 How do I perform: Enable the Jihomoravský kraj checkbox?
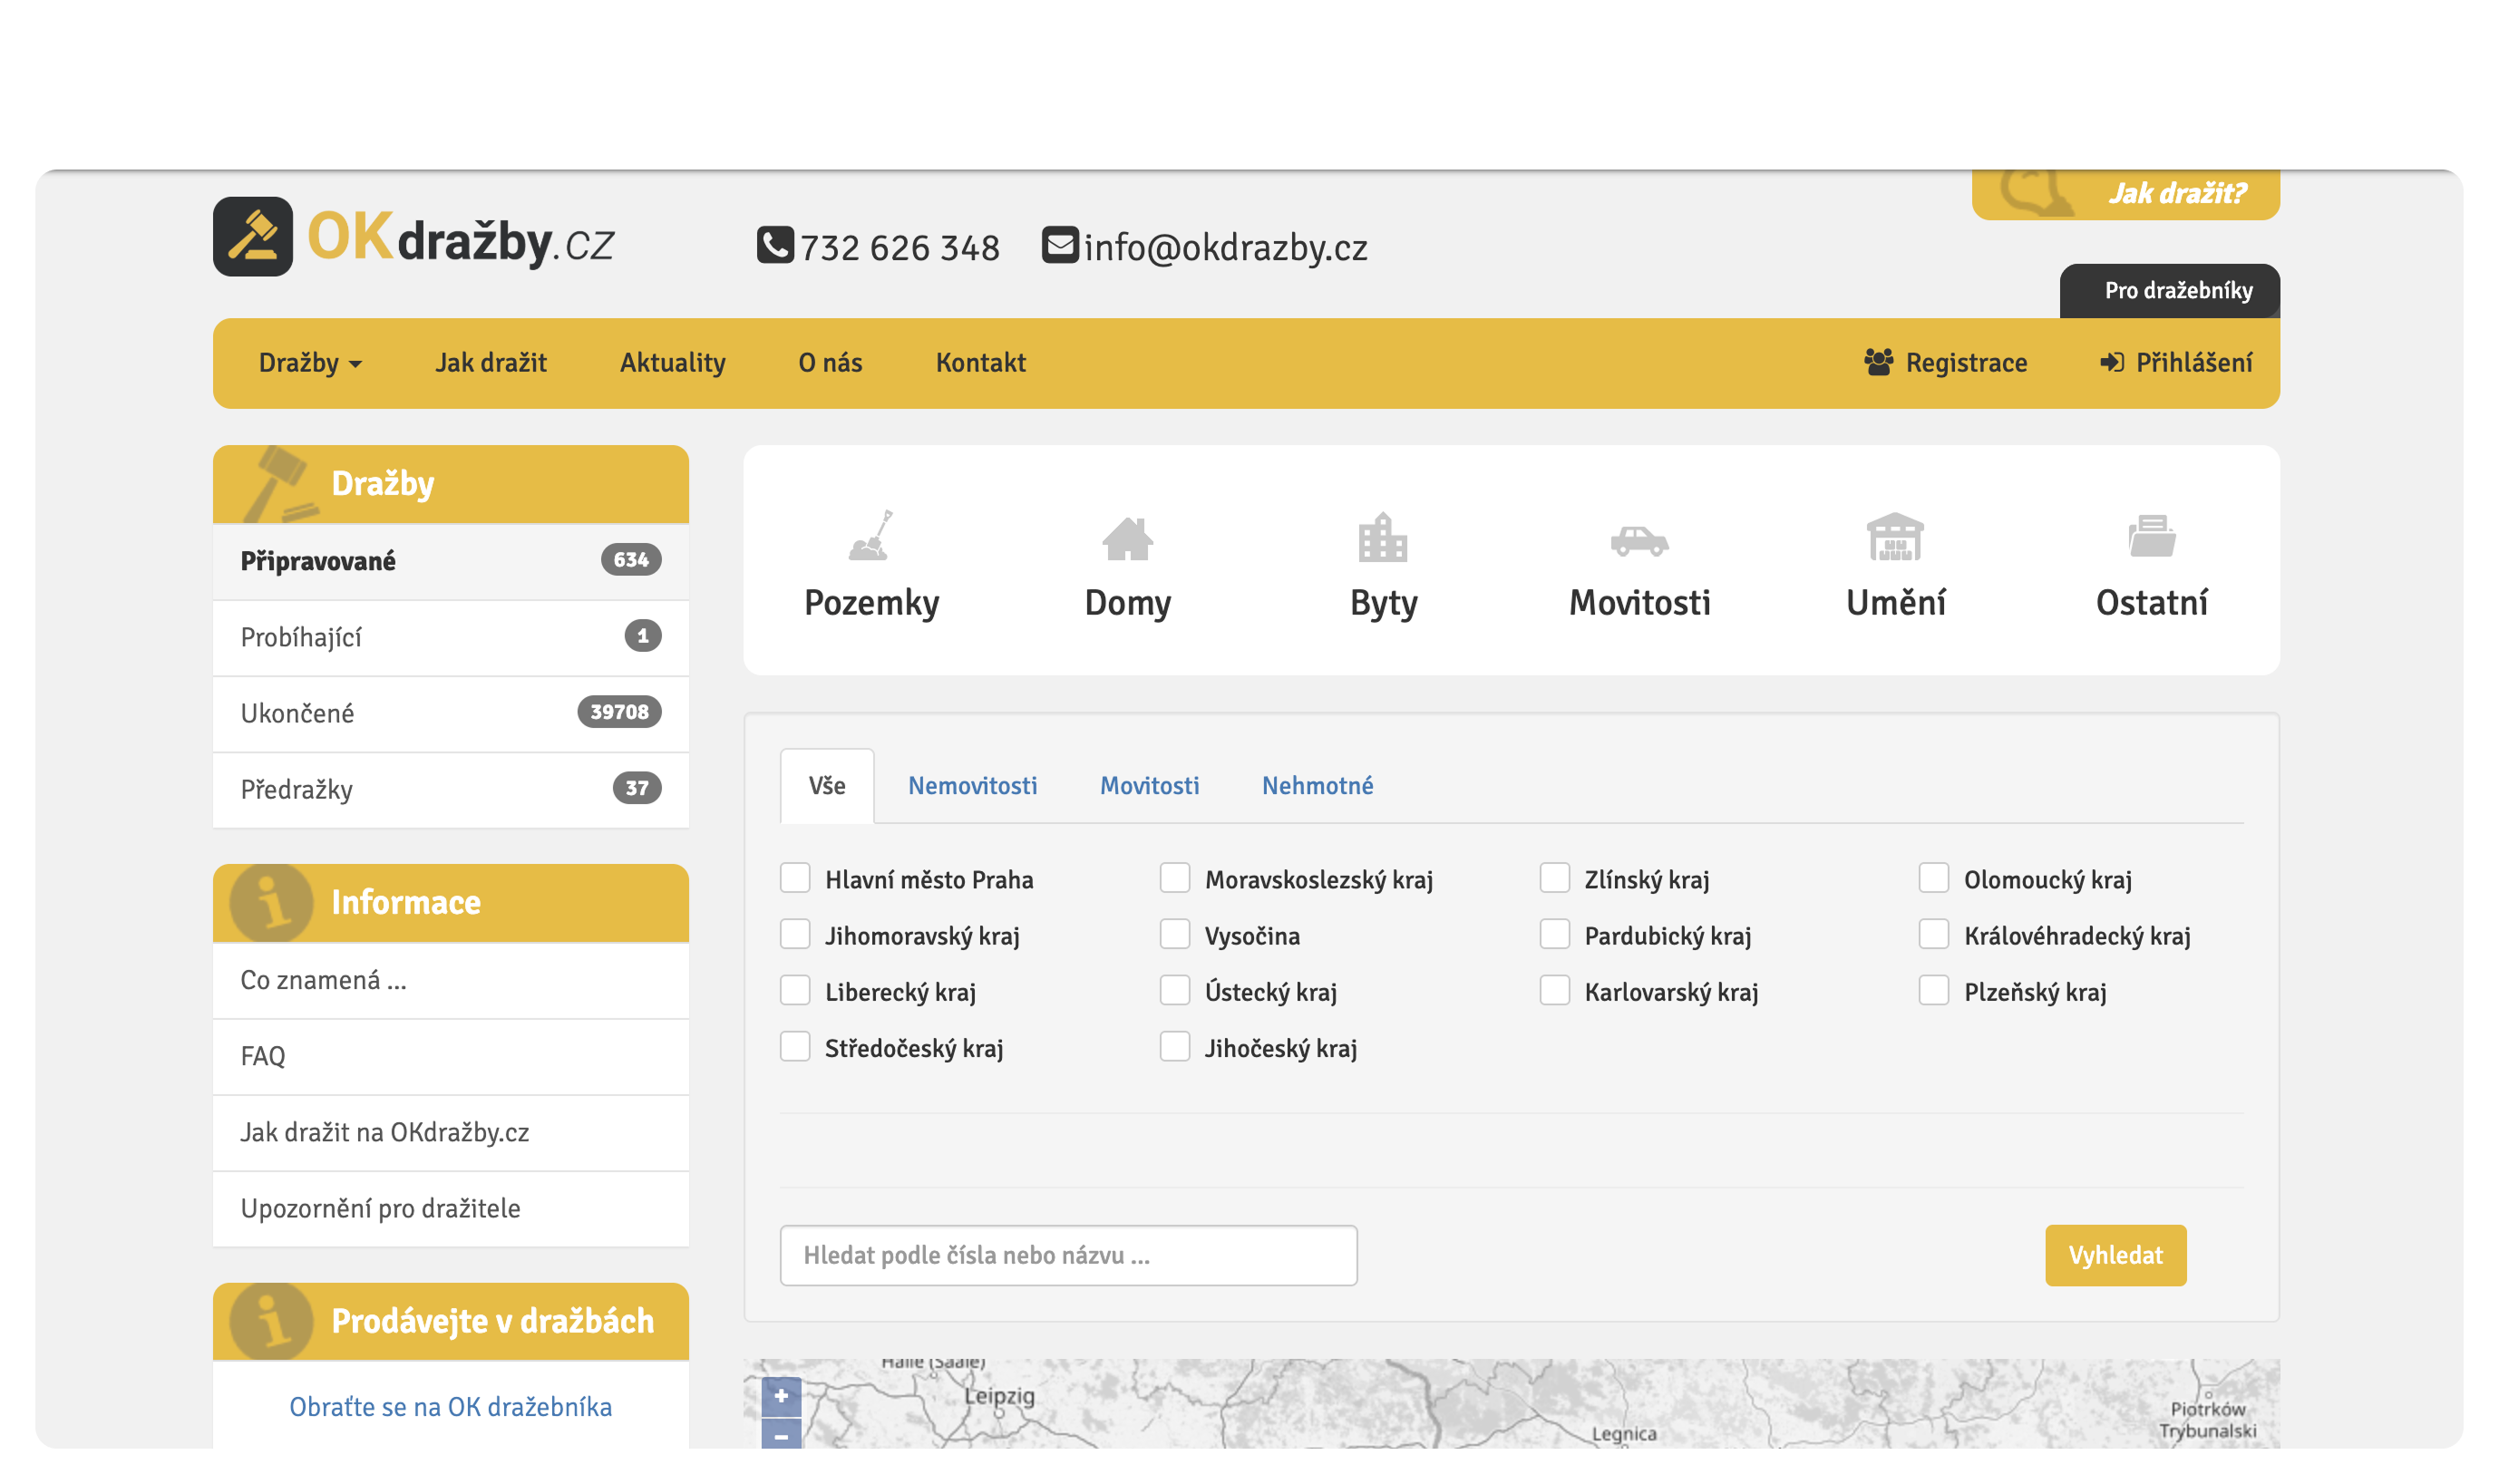click(x=795, y=934)
